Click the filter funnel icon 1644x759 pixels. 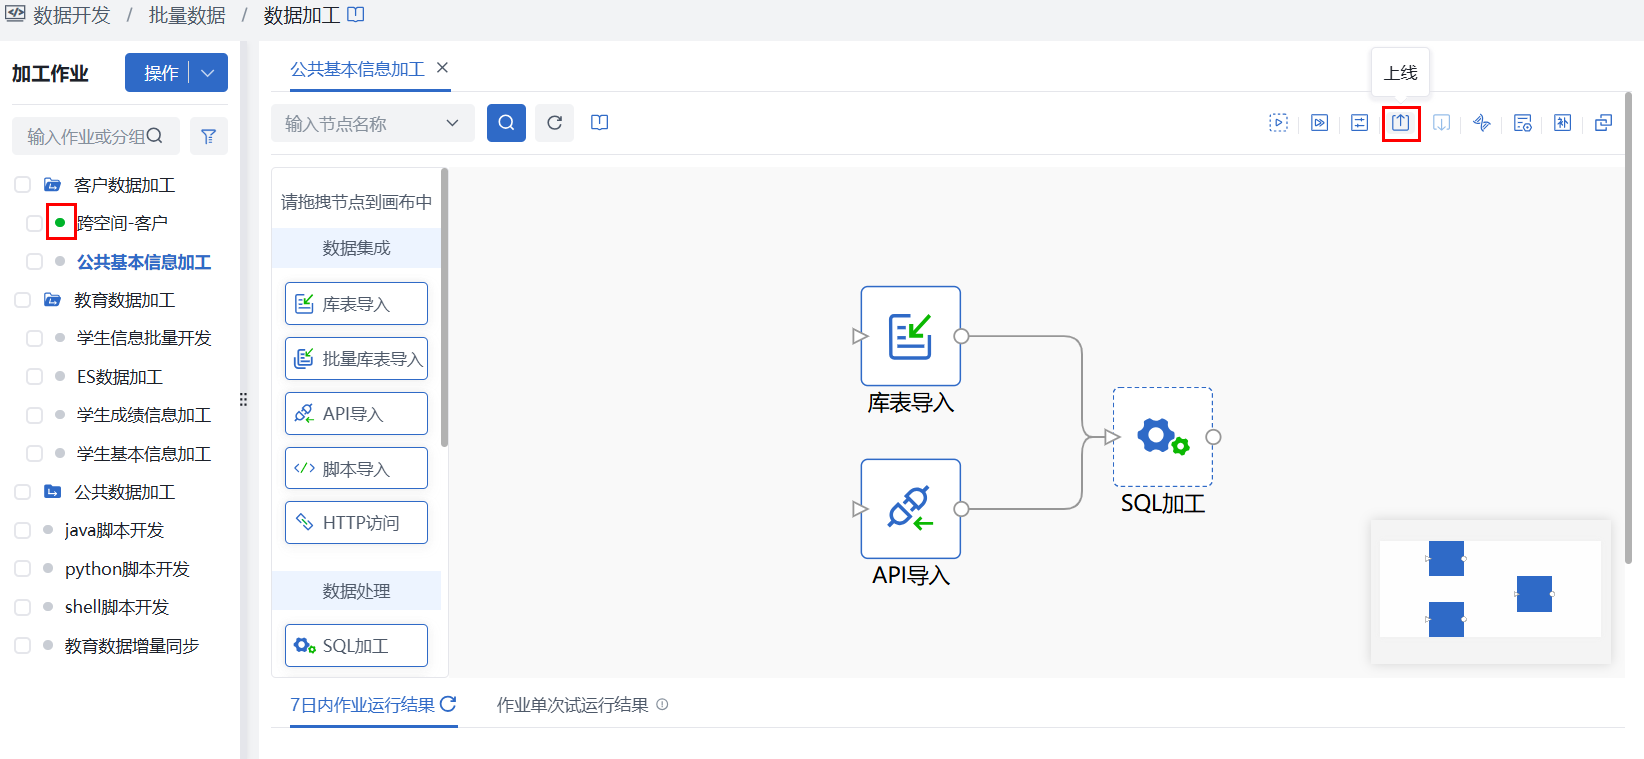208,136
